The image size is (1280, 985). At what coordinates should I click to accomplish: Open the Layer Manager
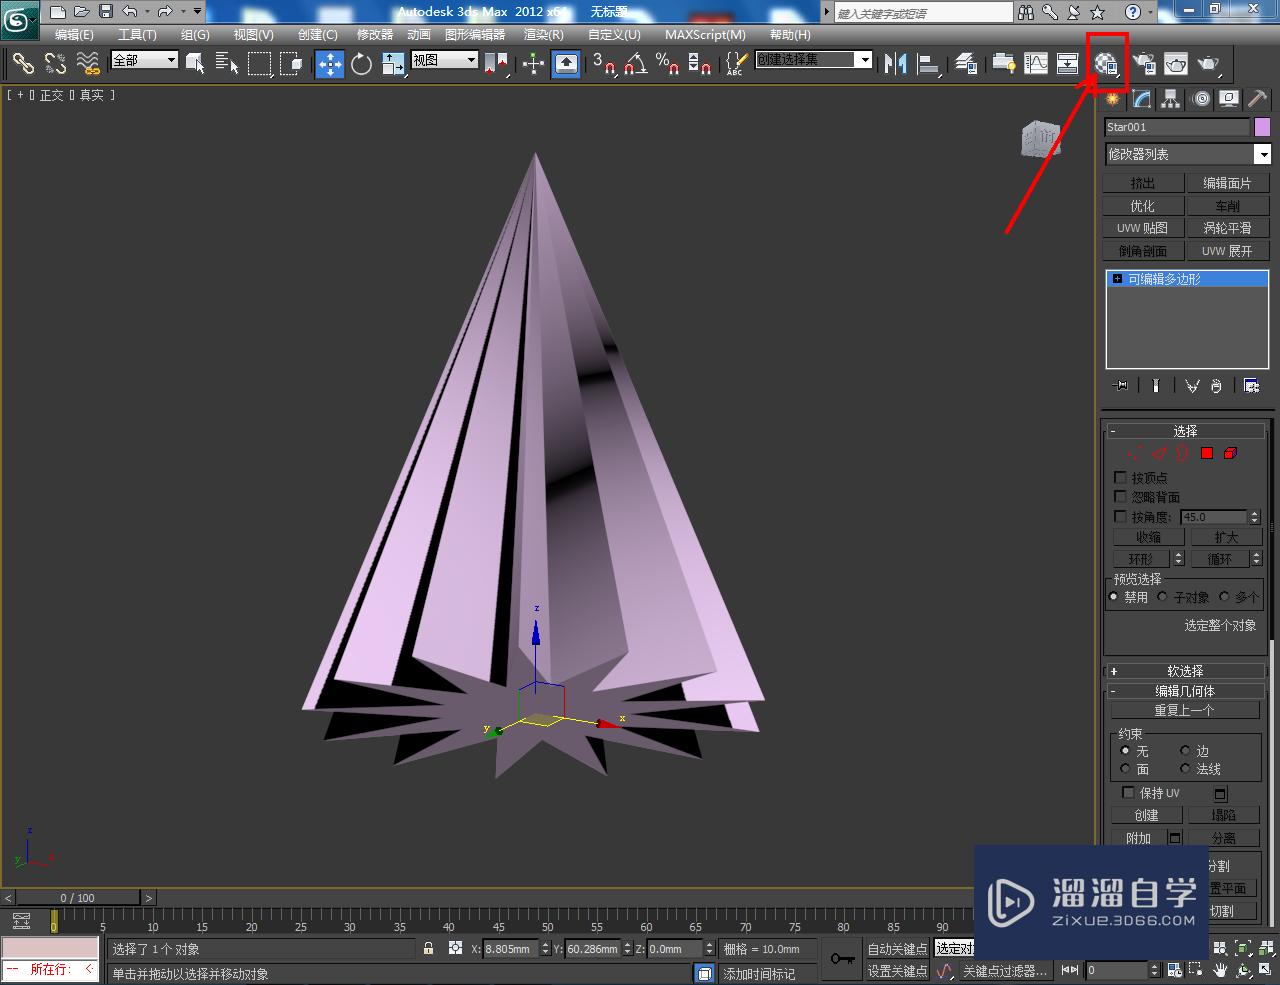pyautogui.click(x=966, y=64)
